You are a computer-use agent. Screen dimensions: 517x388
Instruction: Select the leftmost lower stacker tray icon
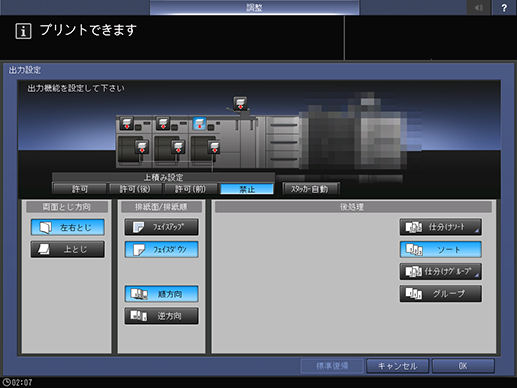click(142, 147)
